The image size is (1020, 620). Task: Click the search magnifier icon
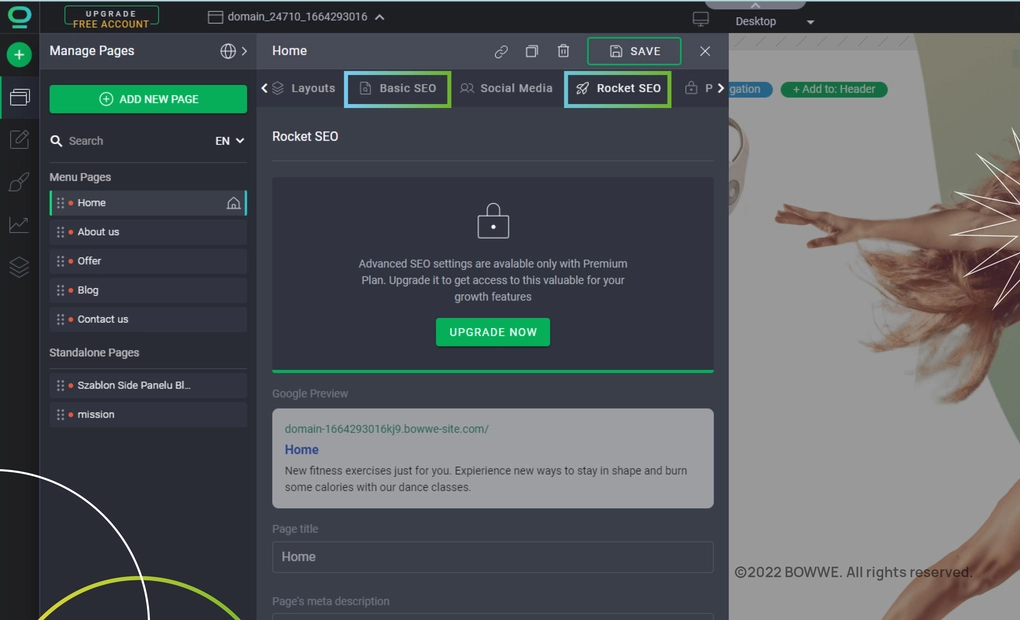coord(57,141)
